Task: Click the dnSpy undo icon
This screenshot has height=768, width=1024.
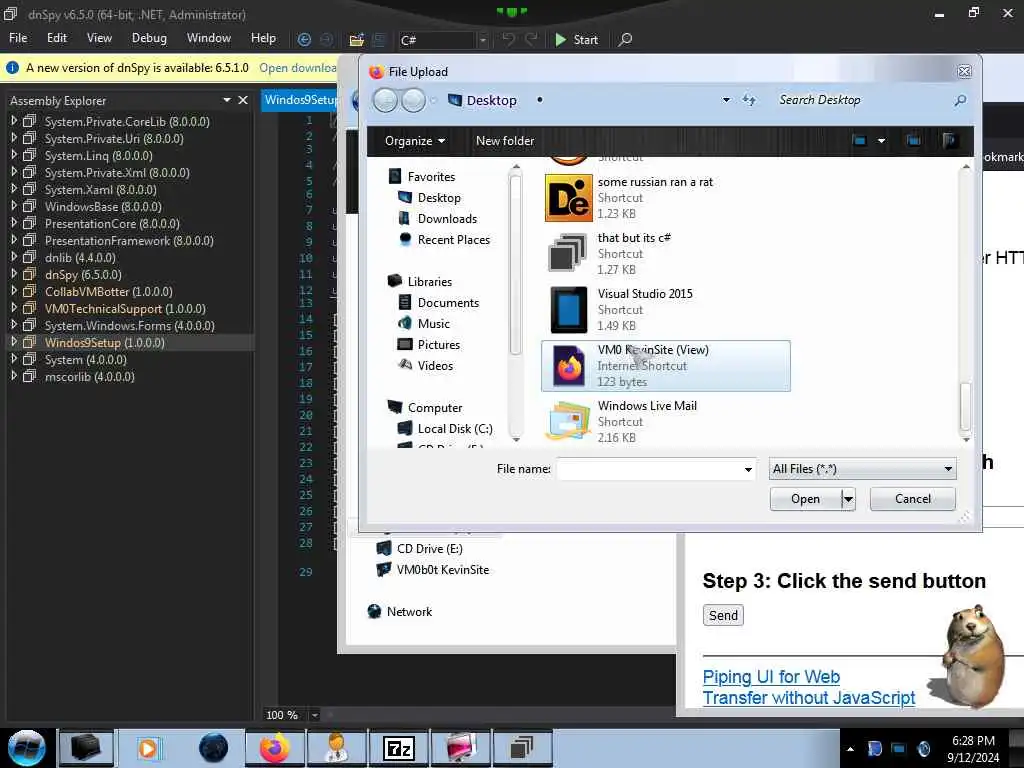Action: tap(508, 40)
